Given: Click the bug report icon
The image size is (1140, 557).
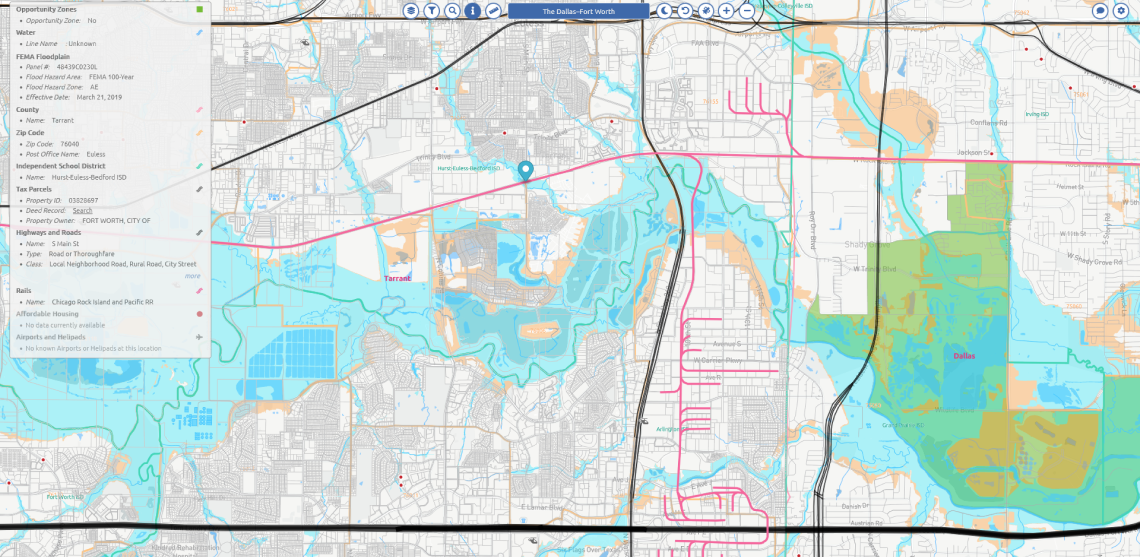Looking at the screenshot, I should pos(706,11).
